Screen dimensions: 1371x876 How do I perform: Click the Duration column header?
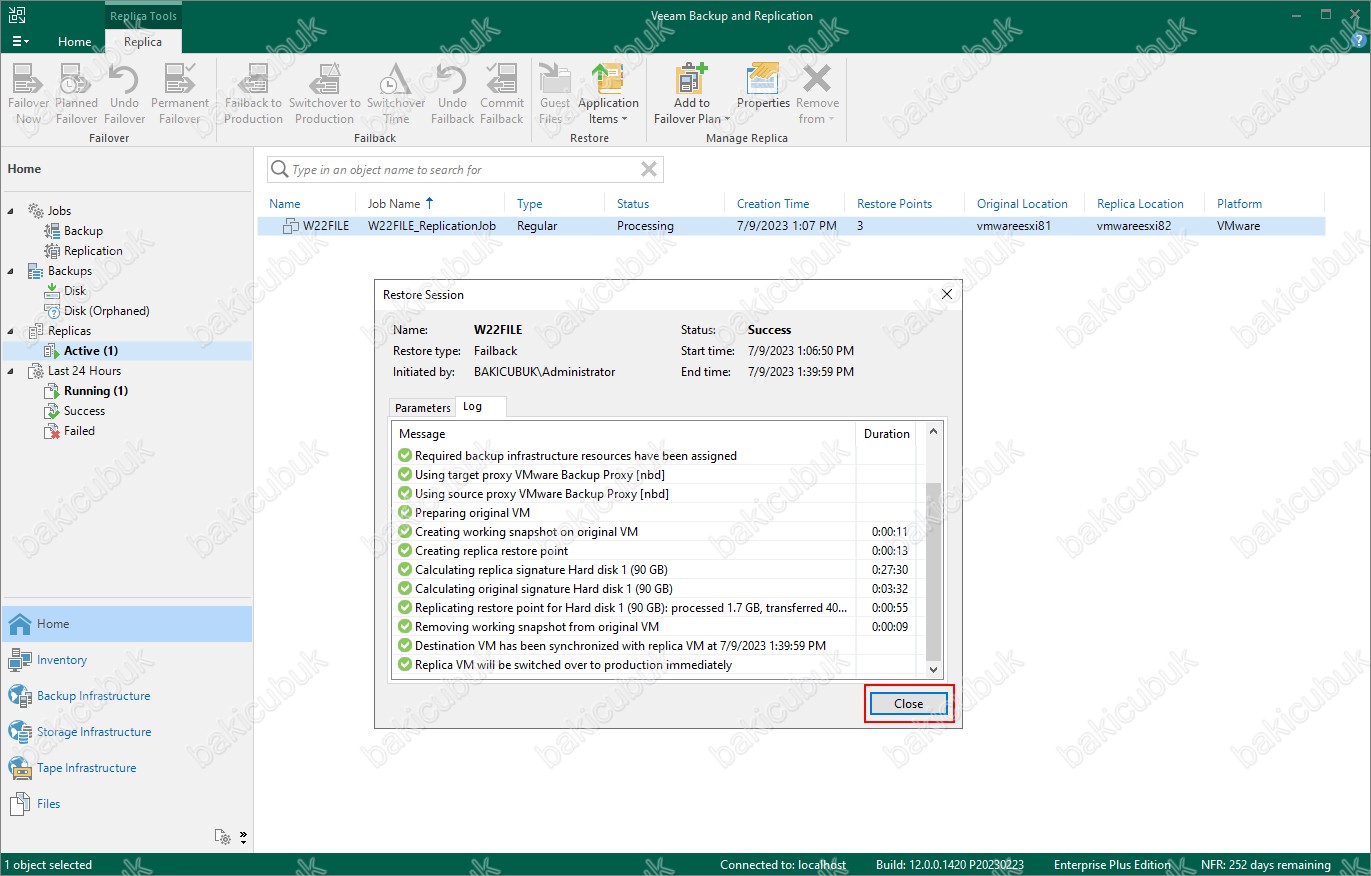(886, 434)
